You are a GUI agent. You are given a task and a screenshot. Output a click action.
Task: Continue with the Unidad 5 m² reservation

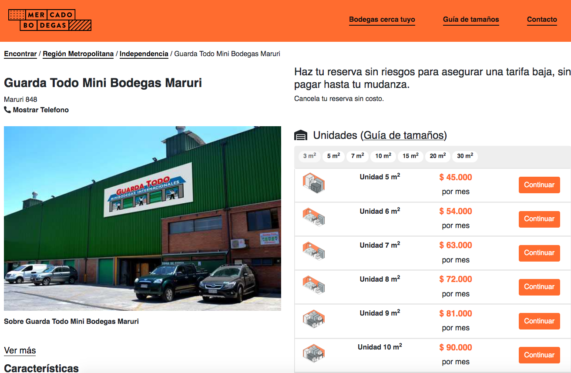point(539,185)
